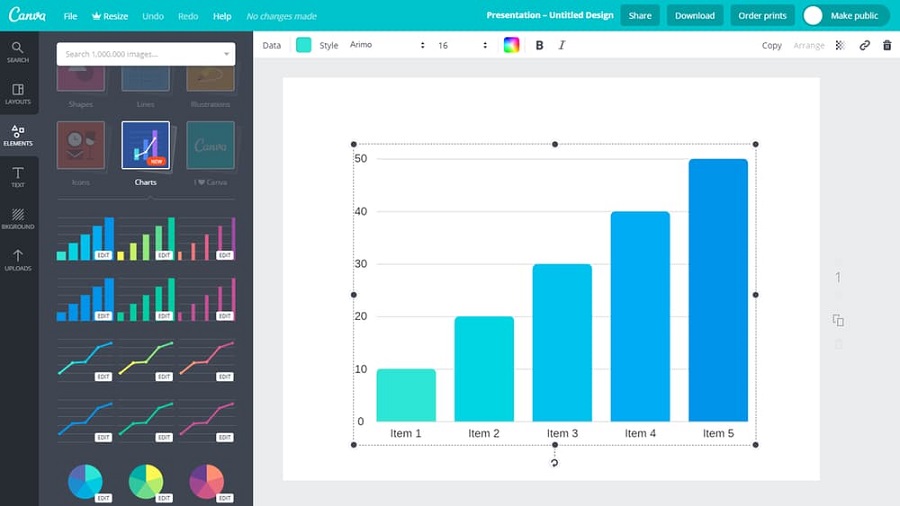900x506 pixels.
Task: Open the rainbow color picker swatch
Action: (x=512, y=45)
